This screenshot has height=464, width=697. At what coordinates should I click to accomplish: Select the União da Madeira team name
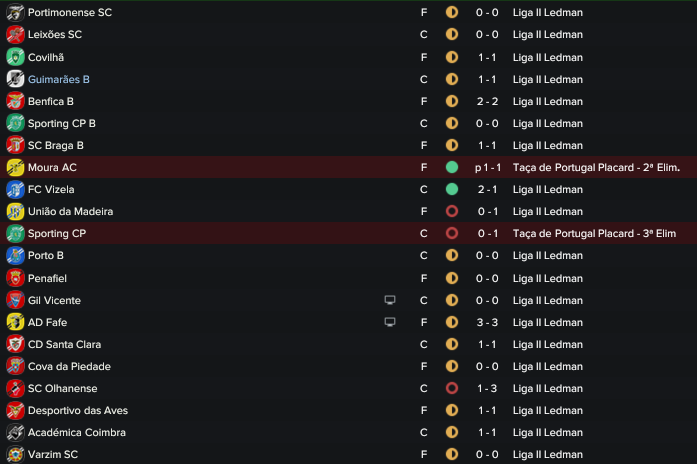point(70,212)
